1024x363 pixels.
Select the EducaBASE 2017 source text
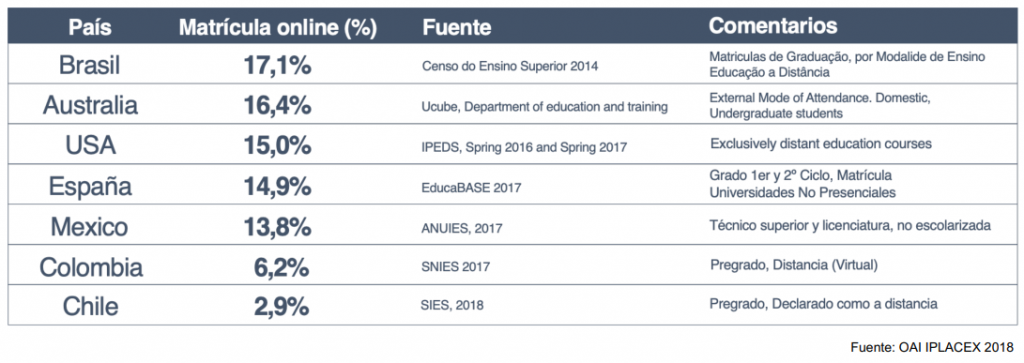point(472,188)
